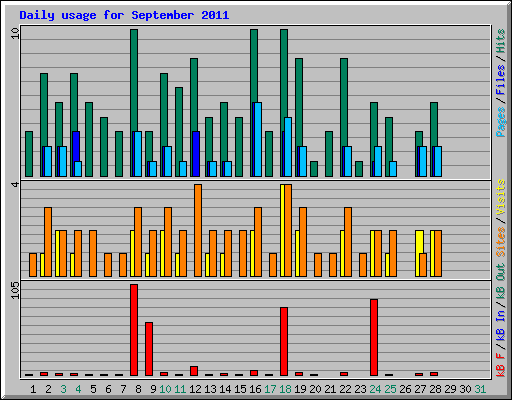Click the day label "23"
This screenshot has width=512, height=400.
coord(360,389)
